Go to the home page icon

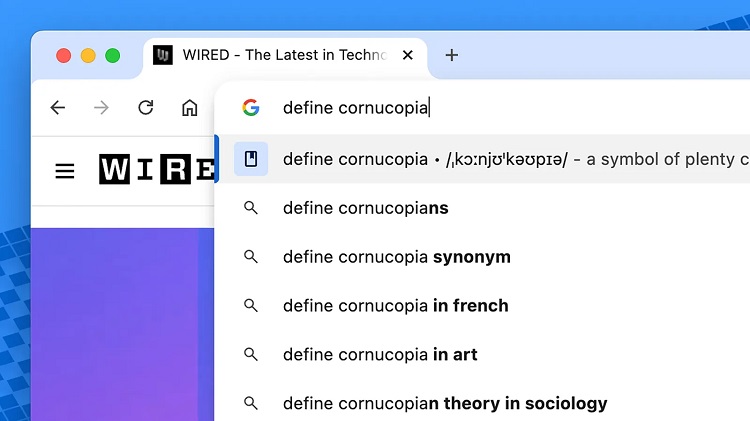[x=189, y=108]
